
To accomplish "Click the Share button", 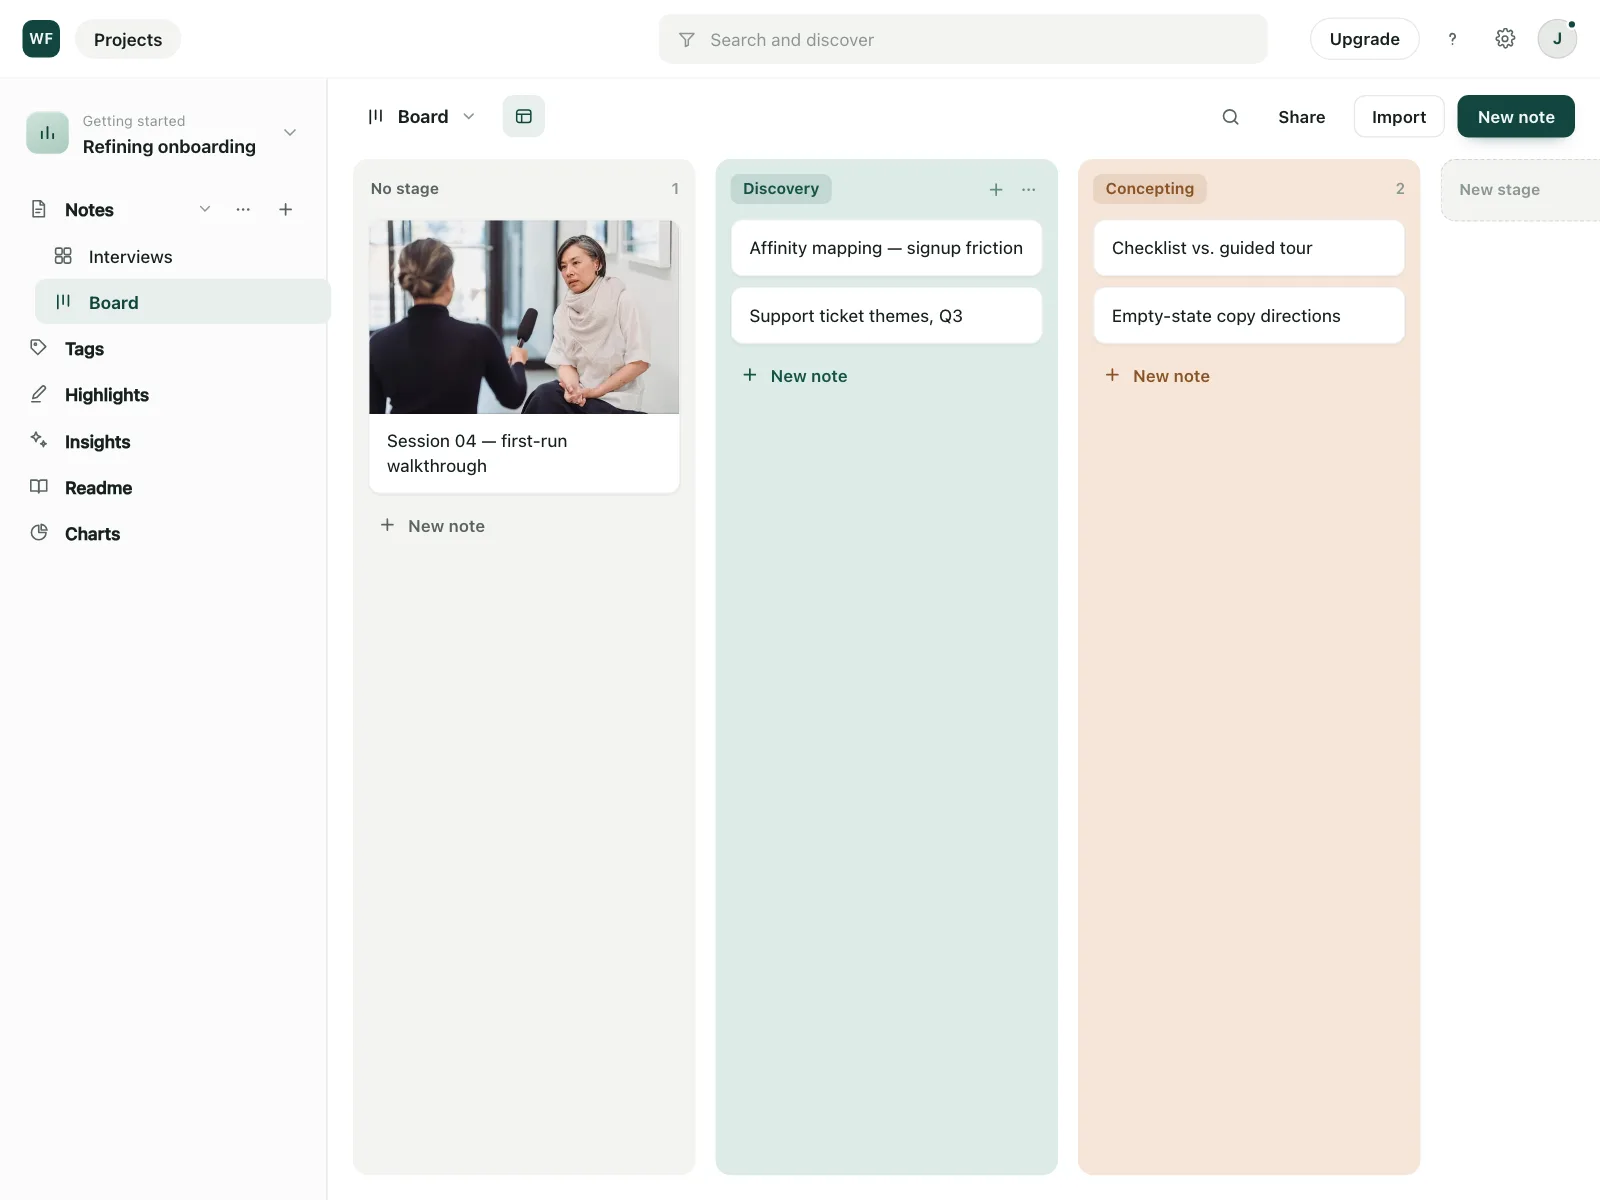I will 1301,117.
